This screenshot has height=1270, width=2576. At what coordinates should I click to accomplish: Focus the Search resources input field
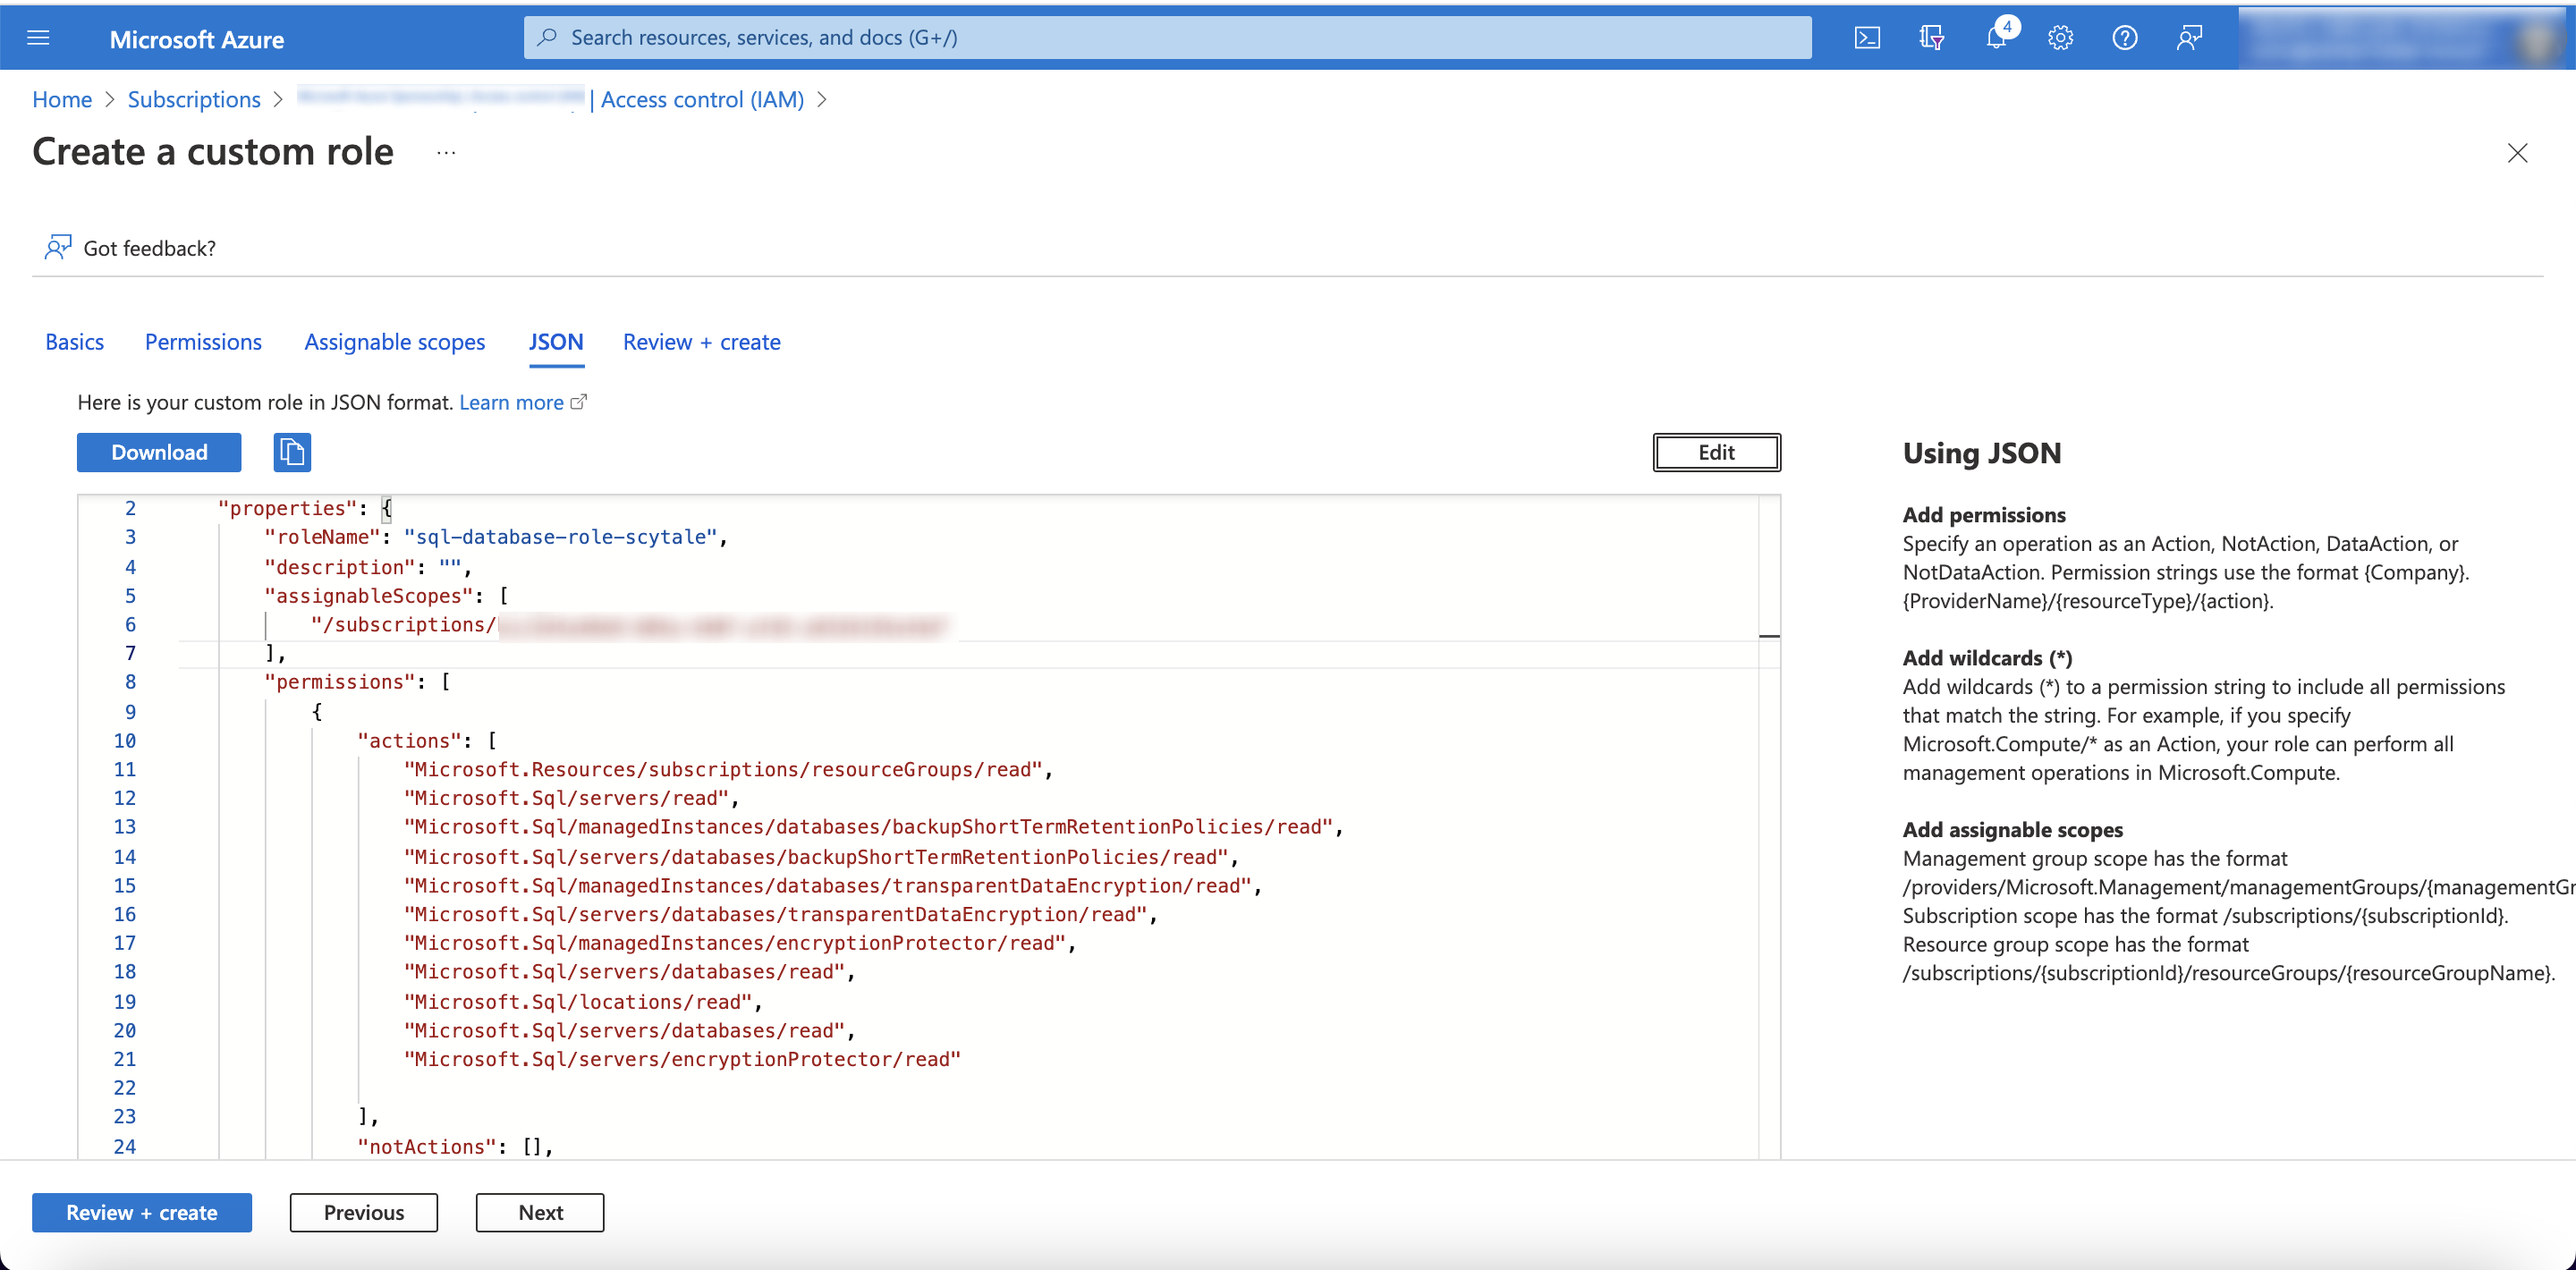tap(1167, 37)
